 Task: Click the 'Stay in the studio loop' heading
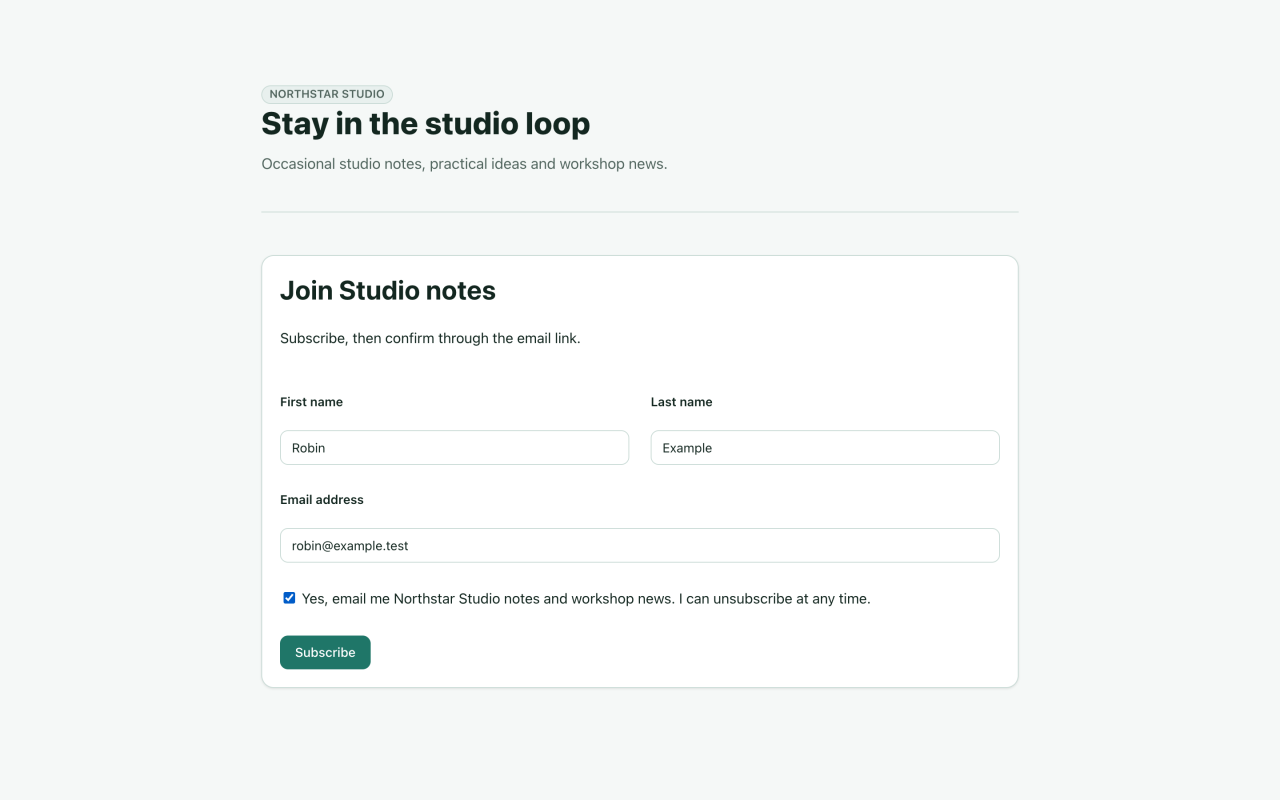coord(426,124)
